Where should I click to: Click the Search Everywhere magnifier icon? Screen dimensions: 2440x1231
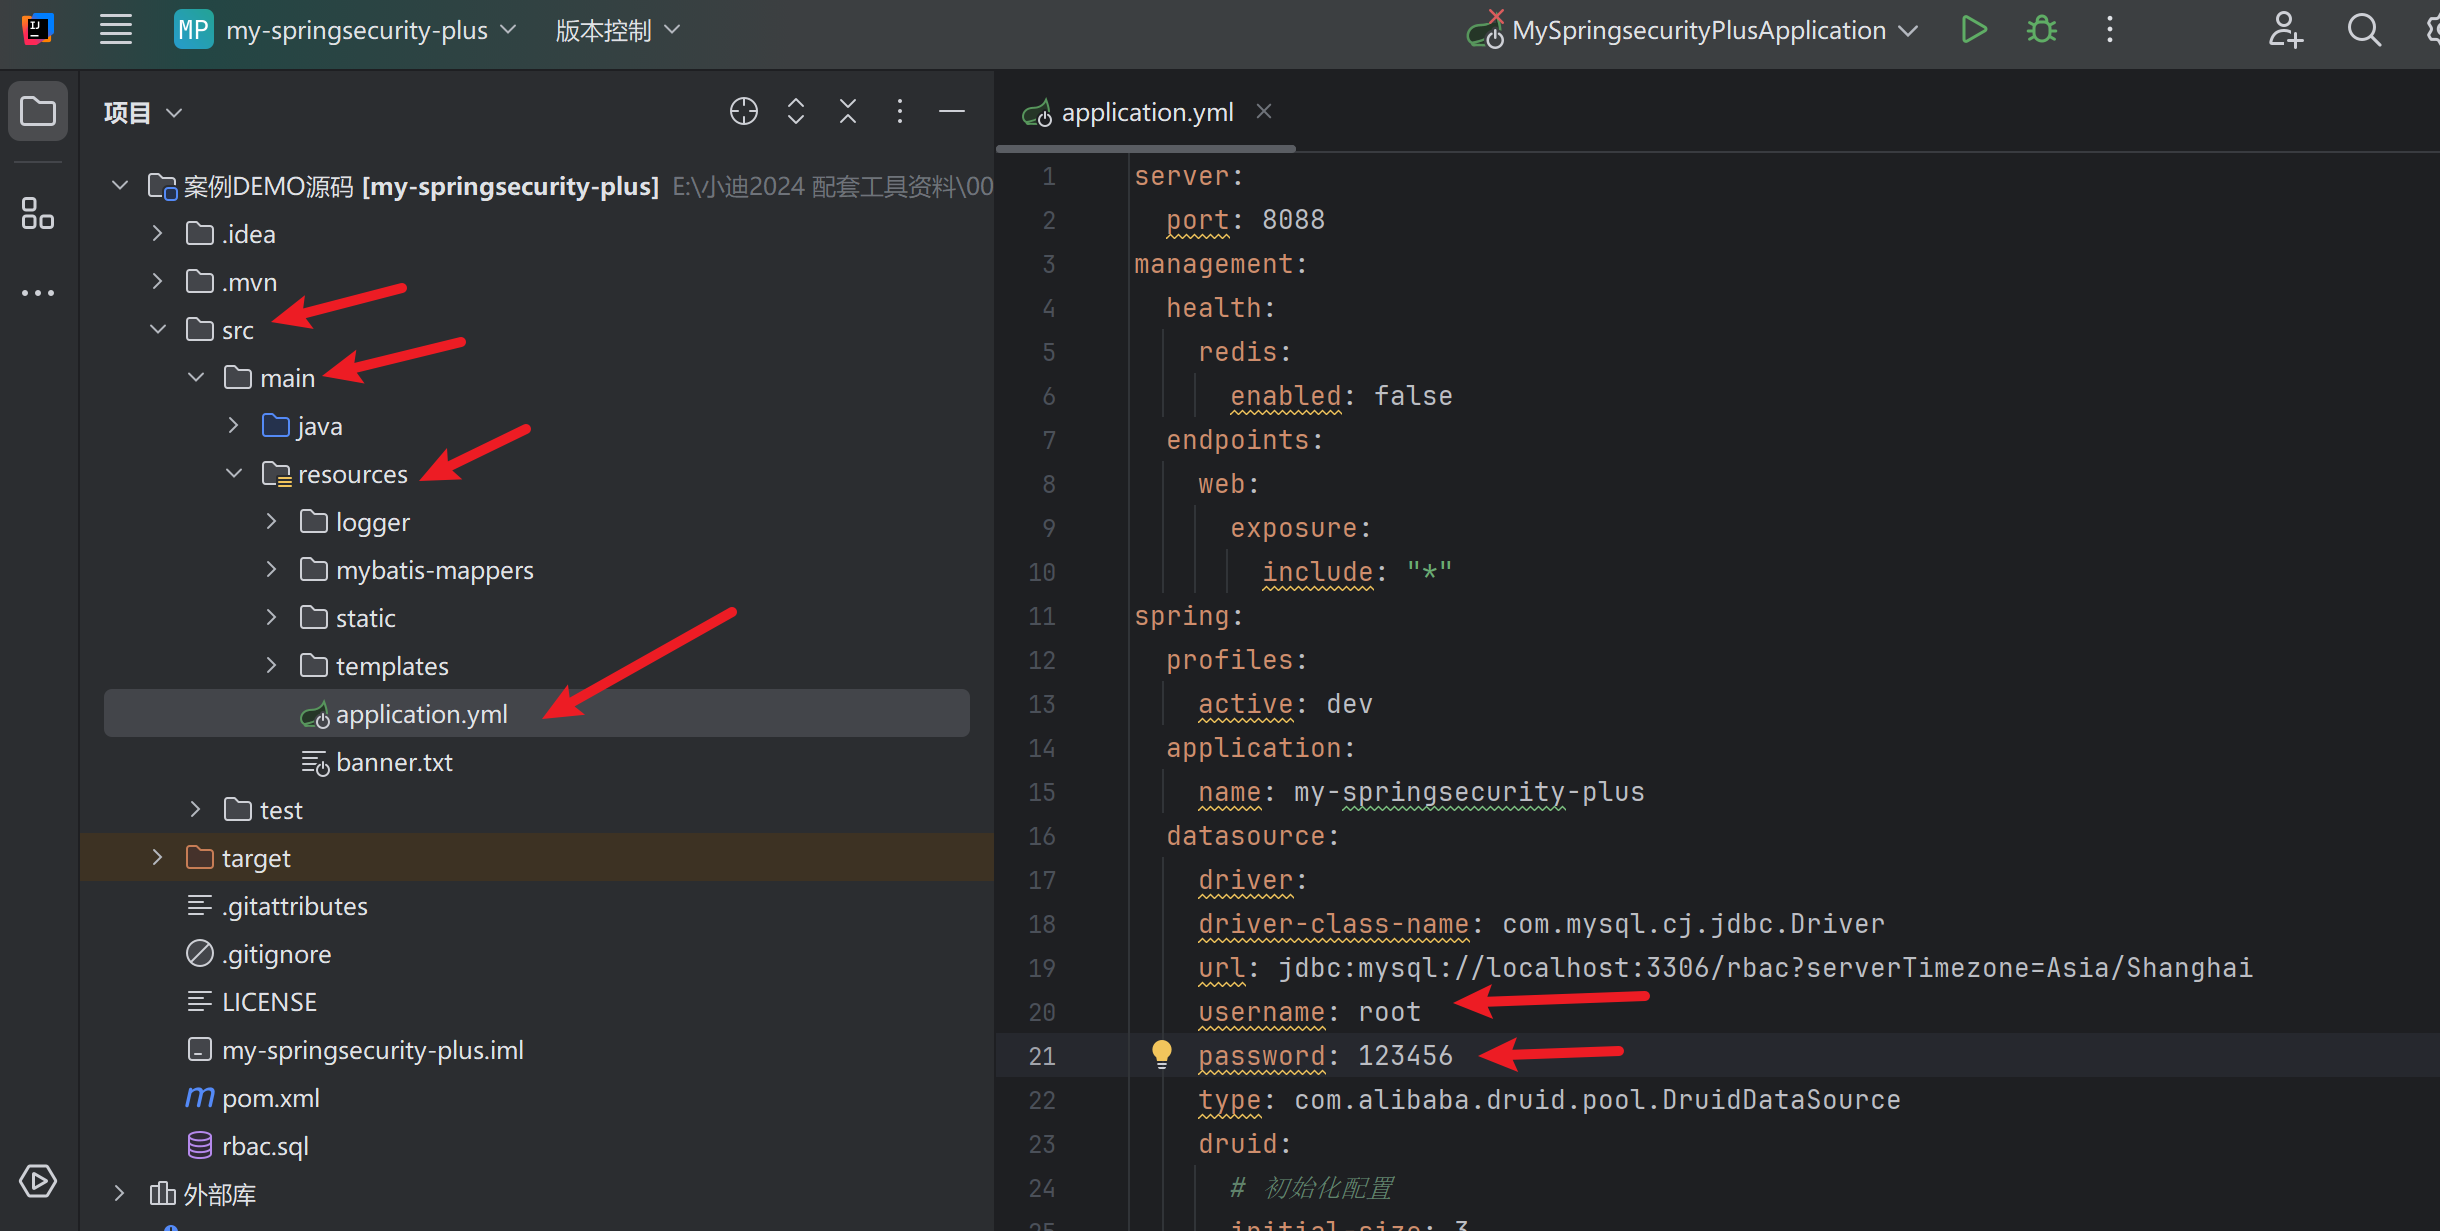2364,30
